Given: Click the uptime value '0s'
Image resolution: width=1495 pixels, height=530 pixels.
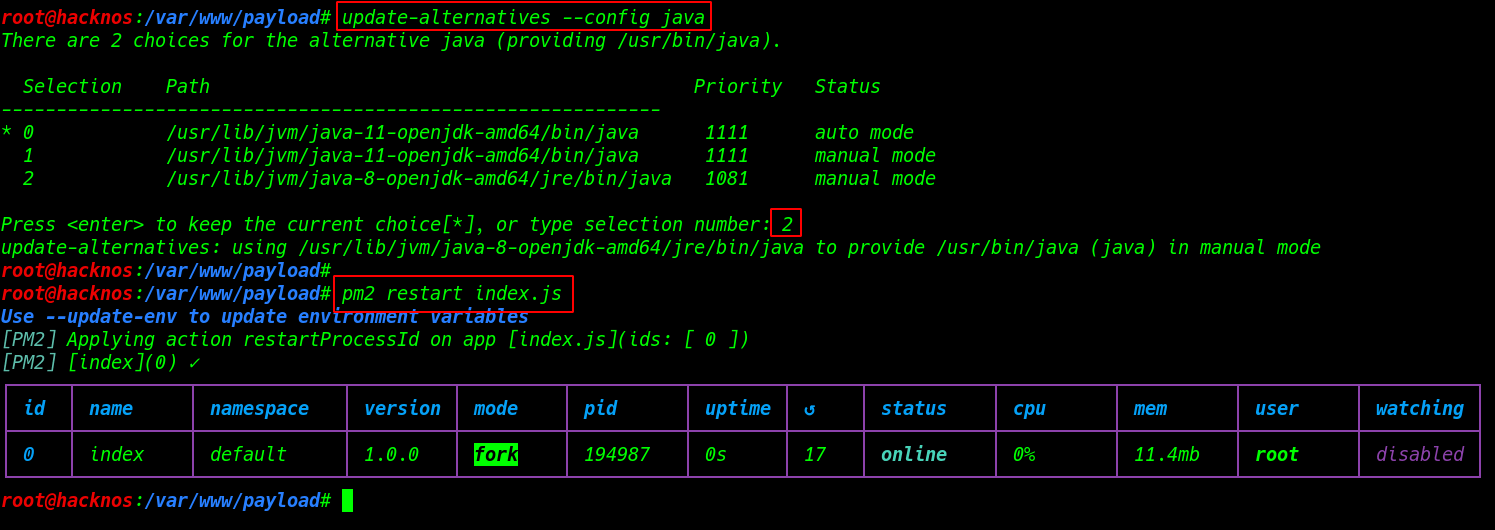Looking at the screenshot, I should pos(716,455).
